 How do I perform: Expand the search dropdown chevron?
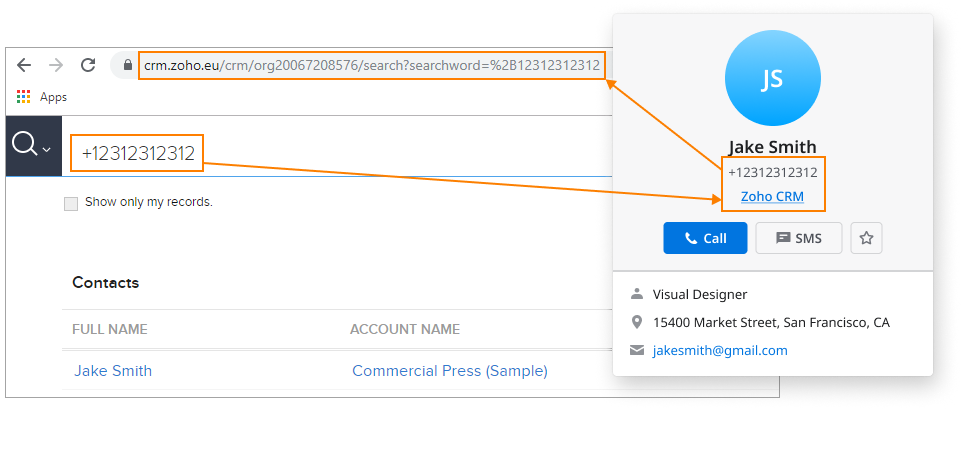(x=47, y=150)
